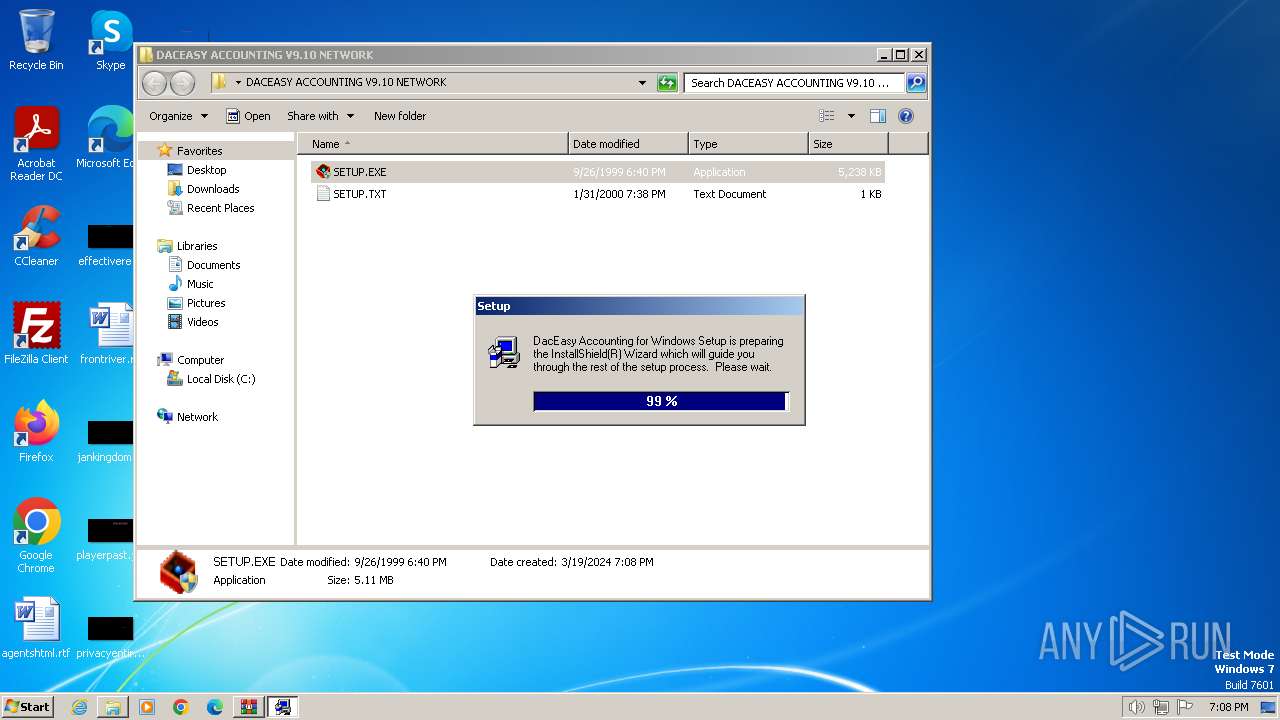Open the agentshtml.rtf document icon
1280x720 pixels.
pyautogui.click(x=36, y=628)
